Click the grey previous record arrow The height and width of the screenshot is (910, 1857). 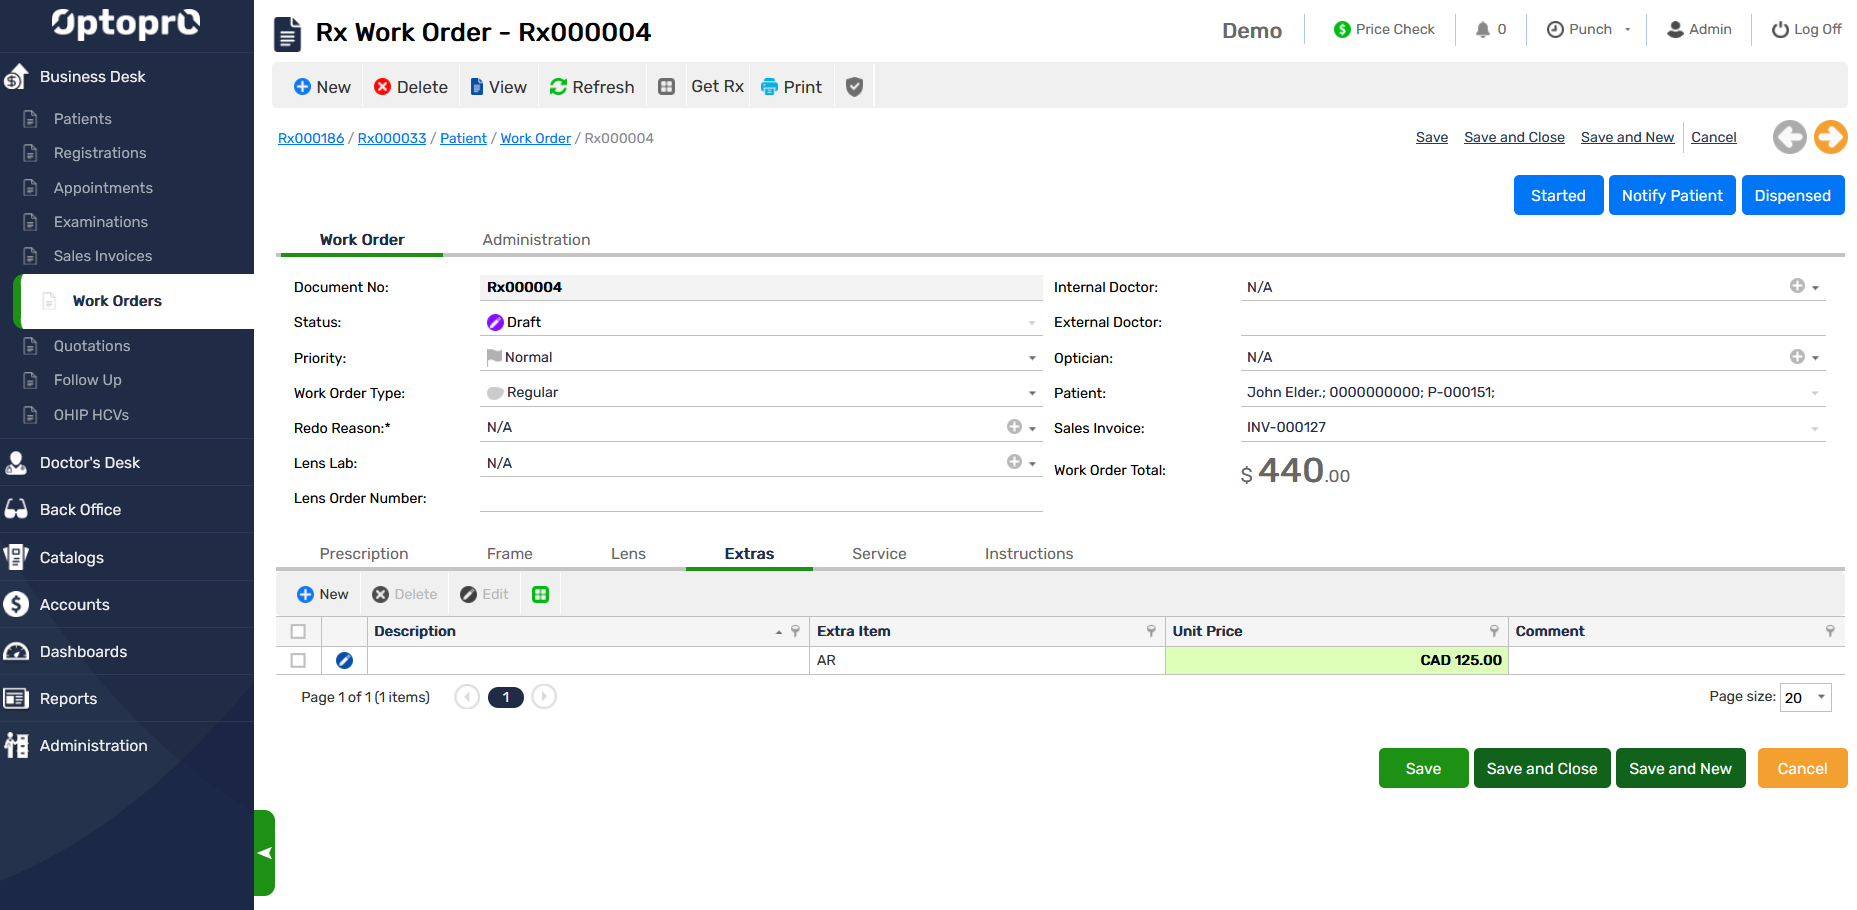(x=1789, y=137)
